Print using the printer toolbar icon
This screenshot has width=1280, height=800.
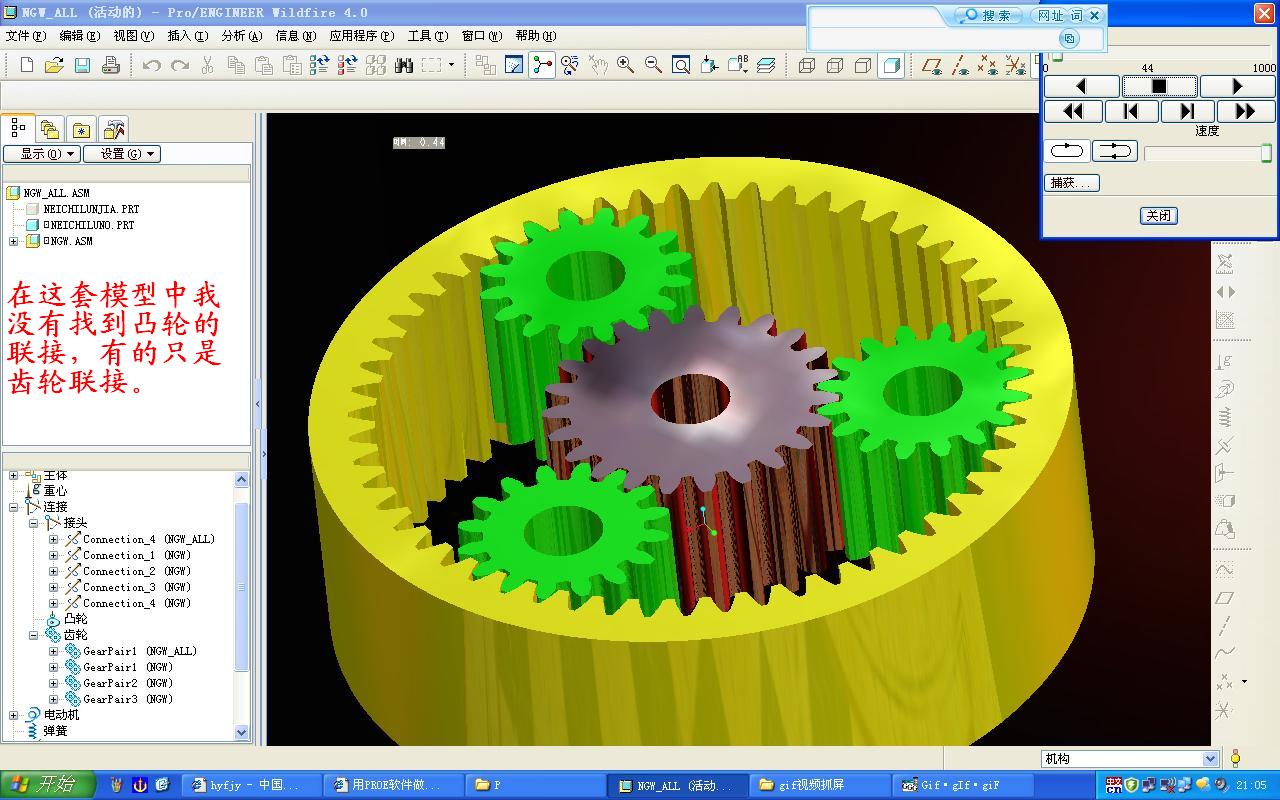(111, 65)
